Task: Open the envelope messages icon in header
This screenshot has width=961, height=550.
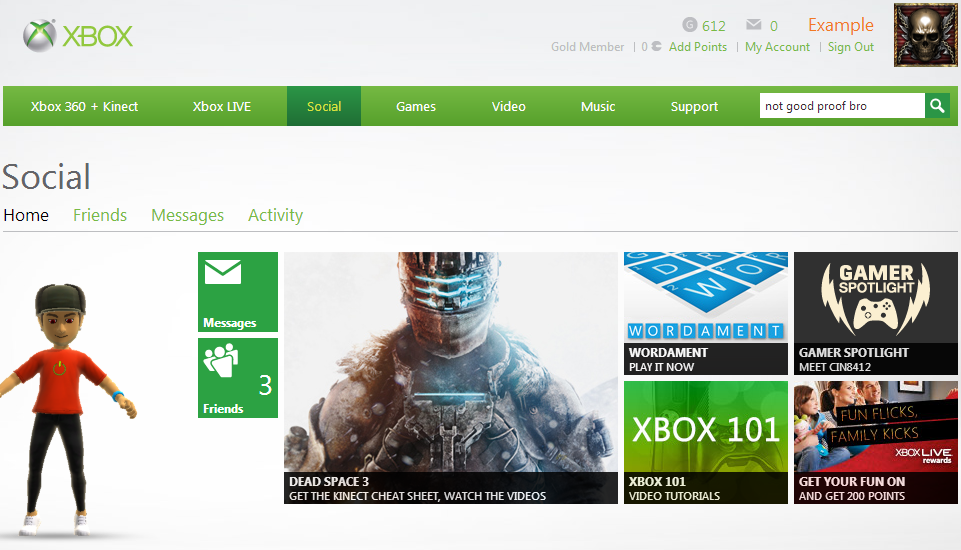Action: coord(753,25)
